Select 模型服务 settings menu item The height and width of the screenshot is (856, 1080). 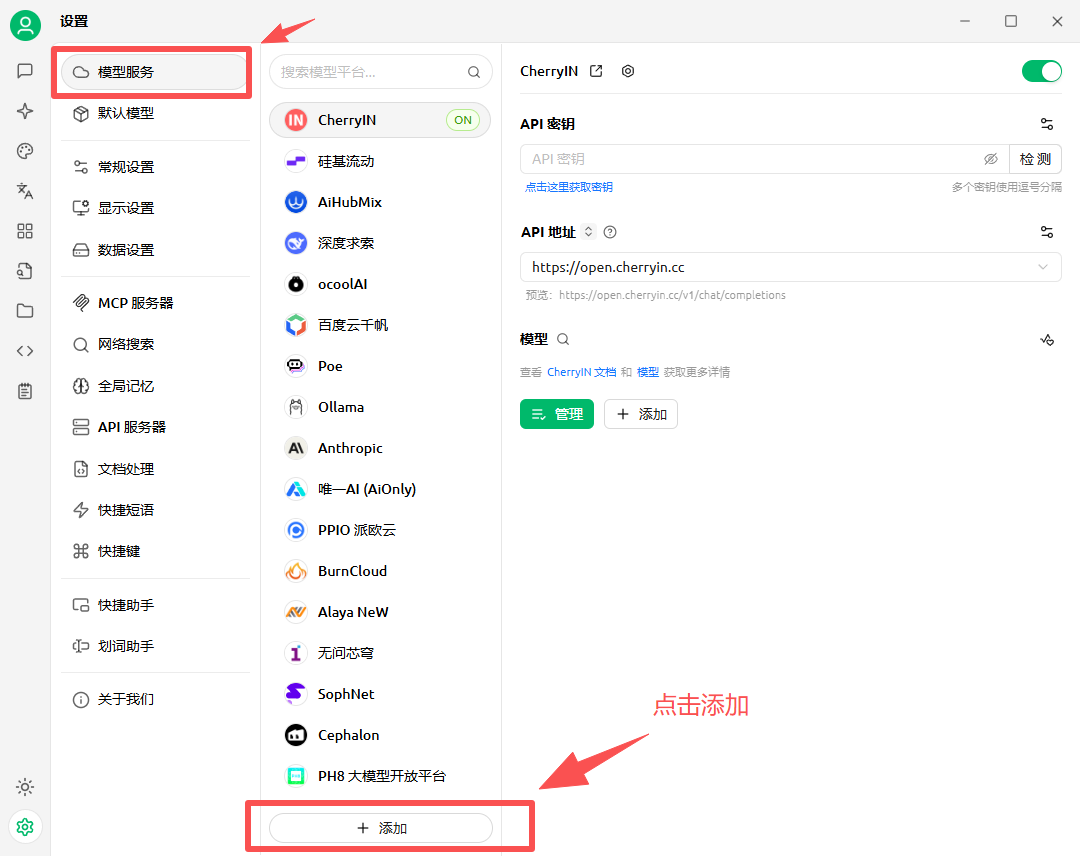(x=154, y=72)
